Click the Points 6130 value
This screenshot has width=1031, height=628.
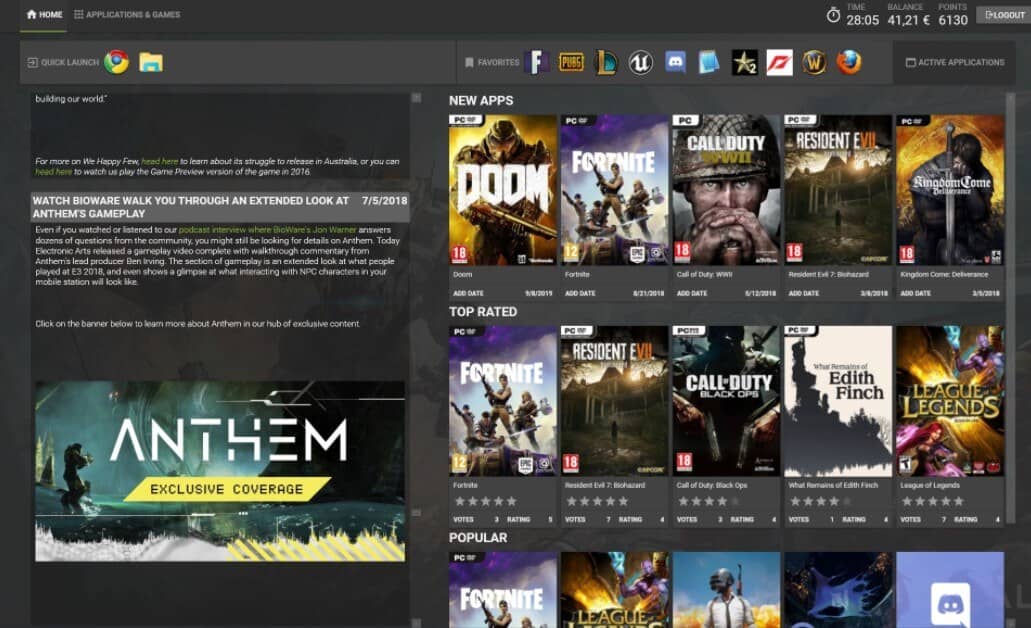pyautogui.click(x=953, y=20)
